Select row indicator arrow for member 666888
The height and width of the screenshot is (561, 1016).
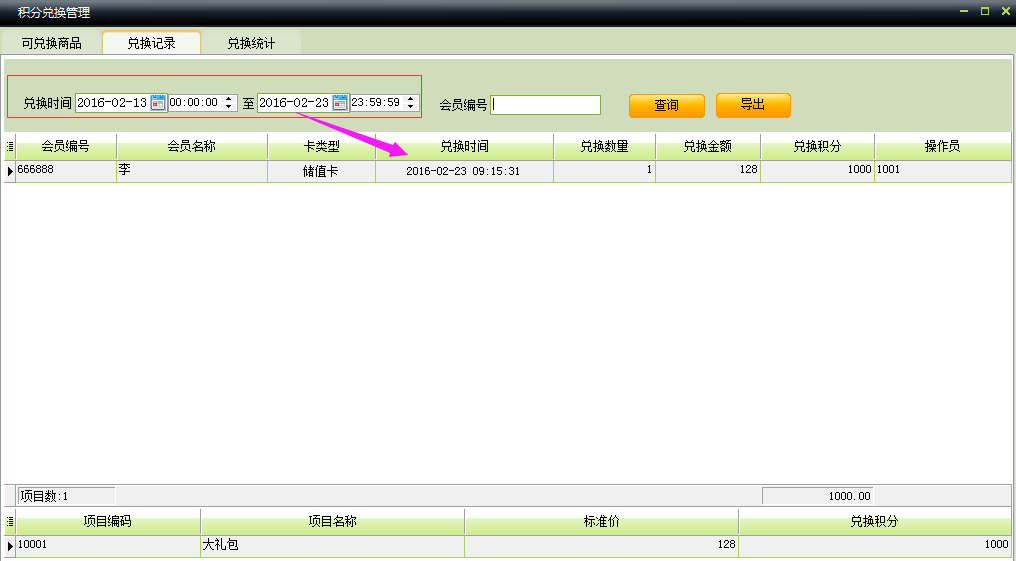tap(10, 171)
